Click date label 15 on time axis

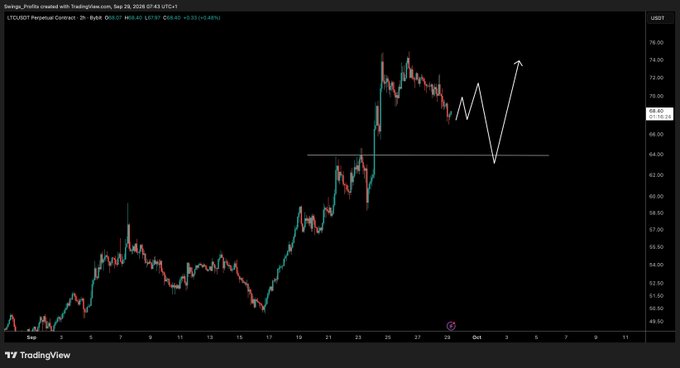239,337
